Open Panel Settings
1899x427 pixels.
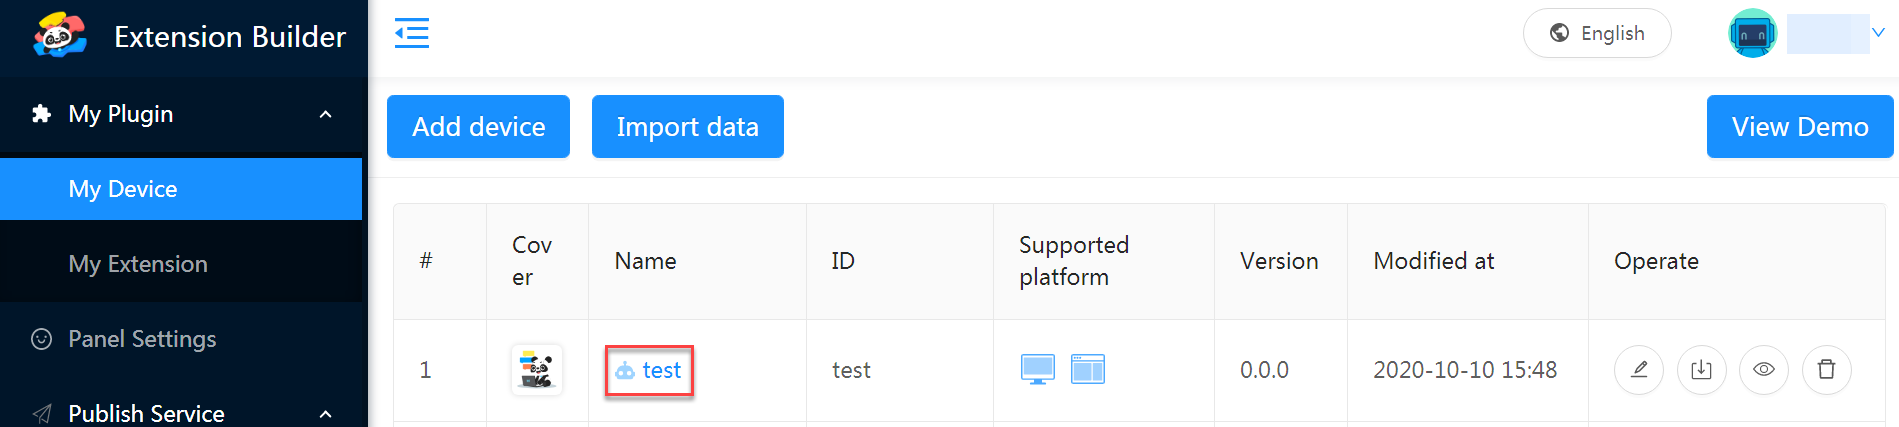pos(142,339)
